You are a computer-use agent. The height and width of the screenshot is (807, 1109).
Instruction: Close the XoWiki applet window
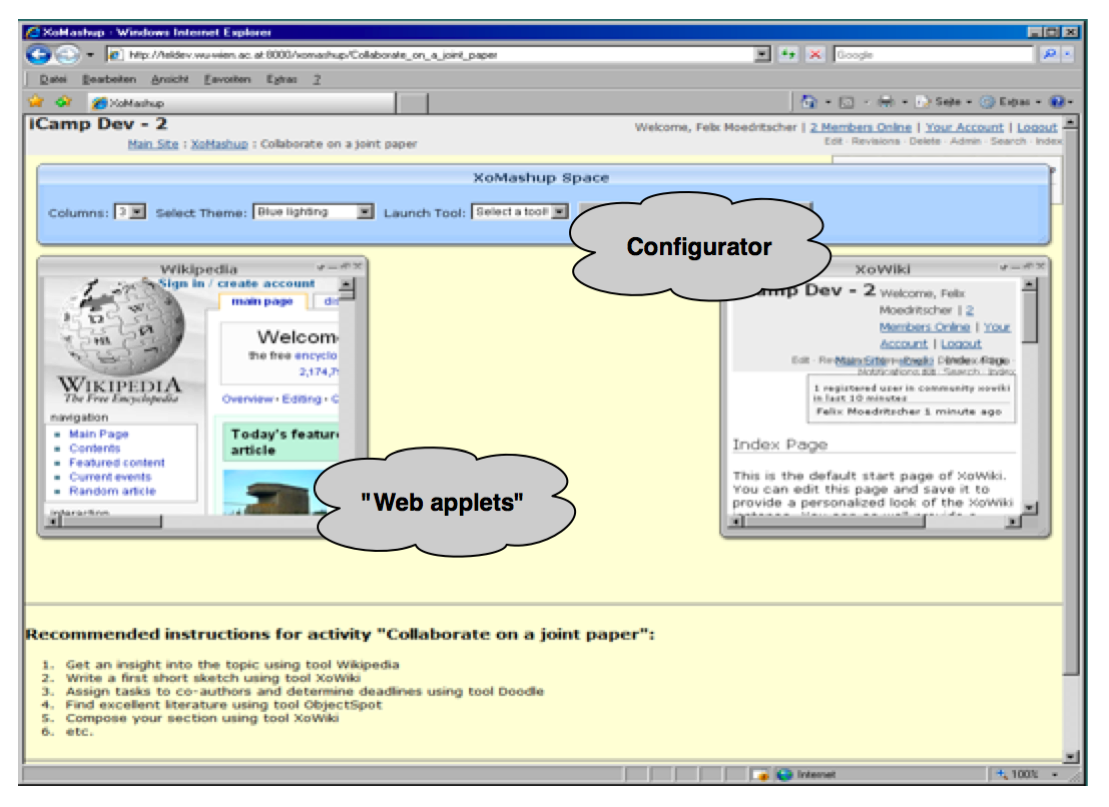click(1040, 267)
